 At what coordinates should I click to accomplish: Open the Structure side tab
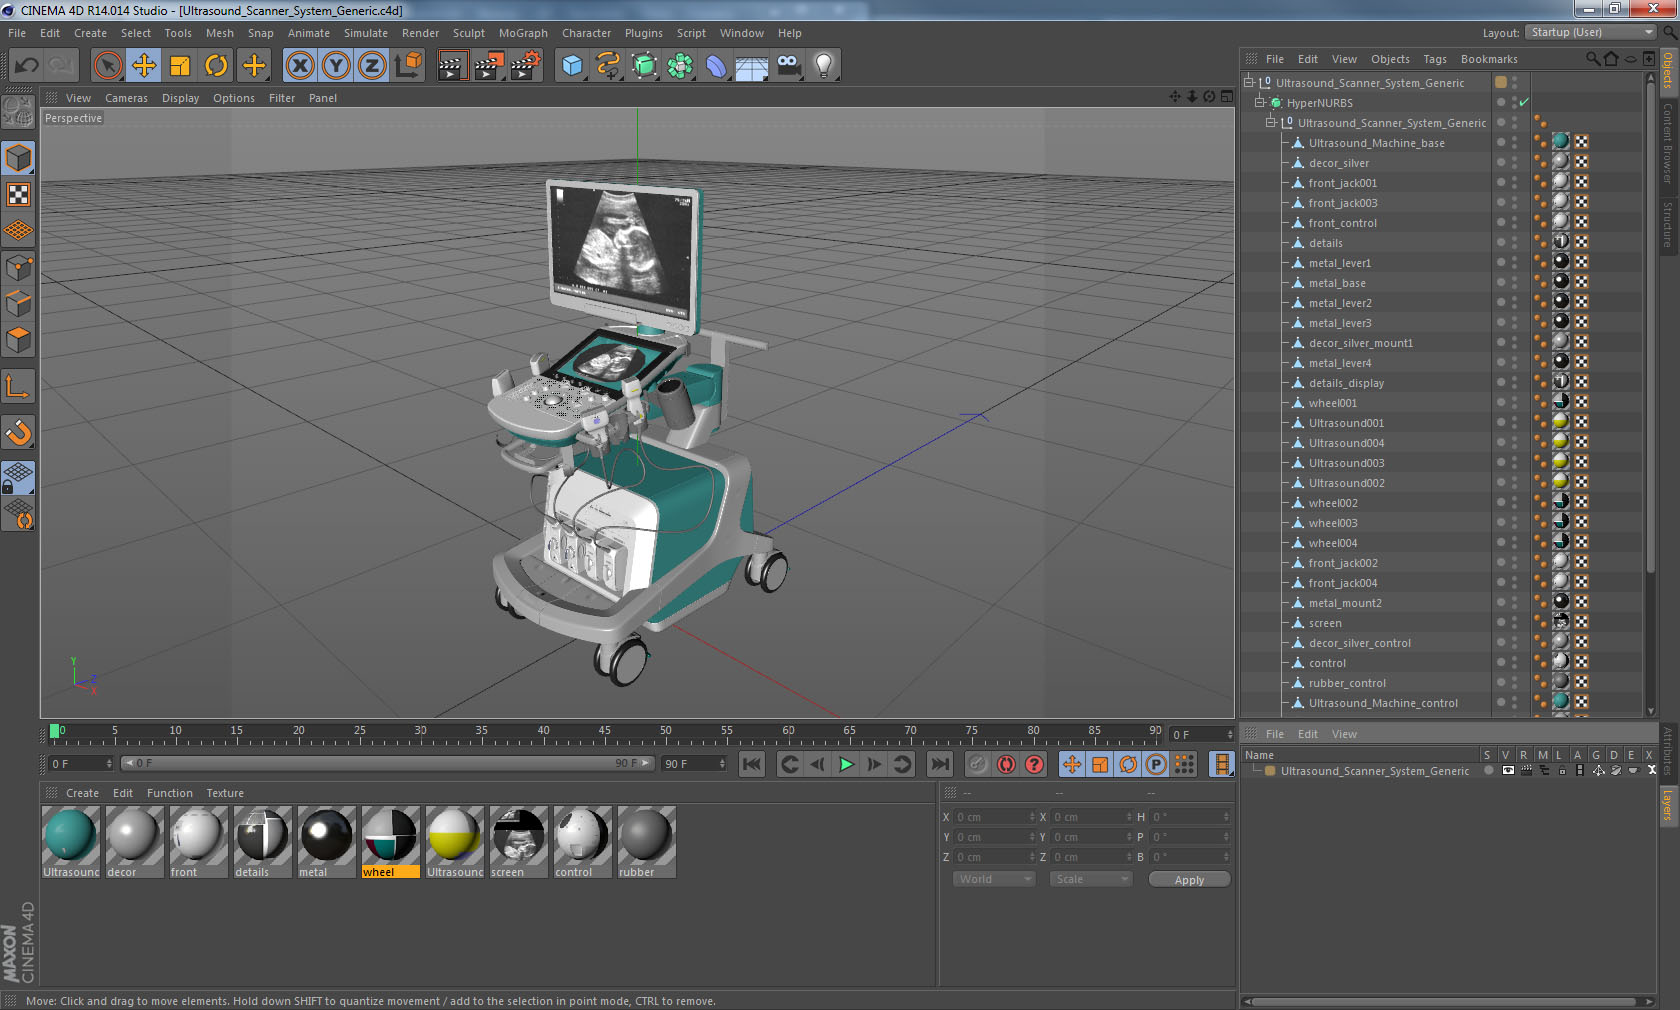[1668, 224]
